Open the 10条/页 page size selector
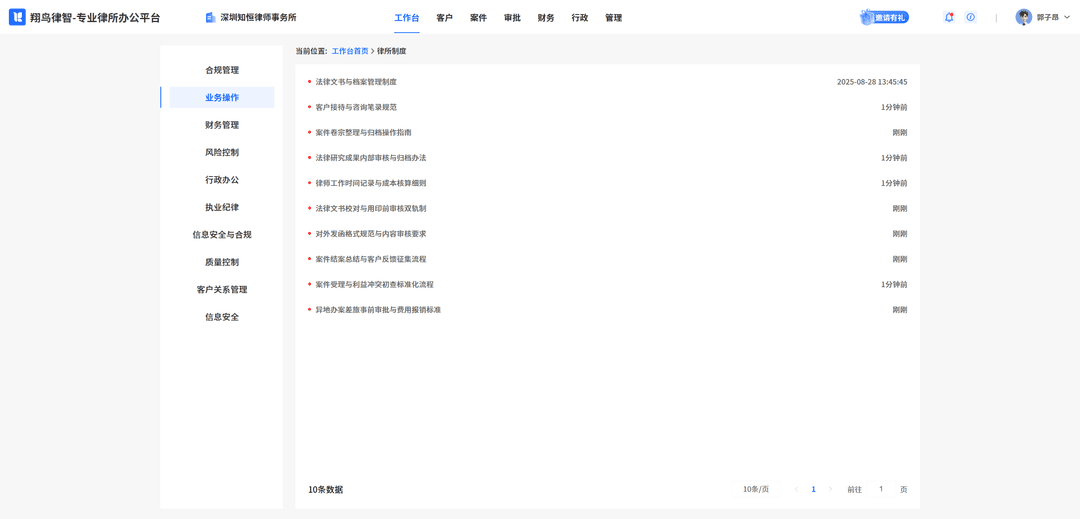The image size is (1080, 519). [756, 489]
